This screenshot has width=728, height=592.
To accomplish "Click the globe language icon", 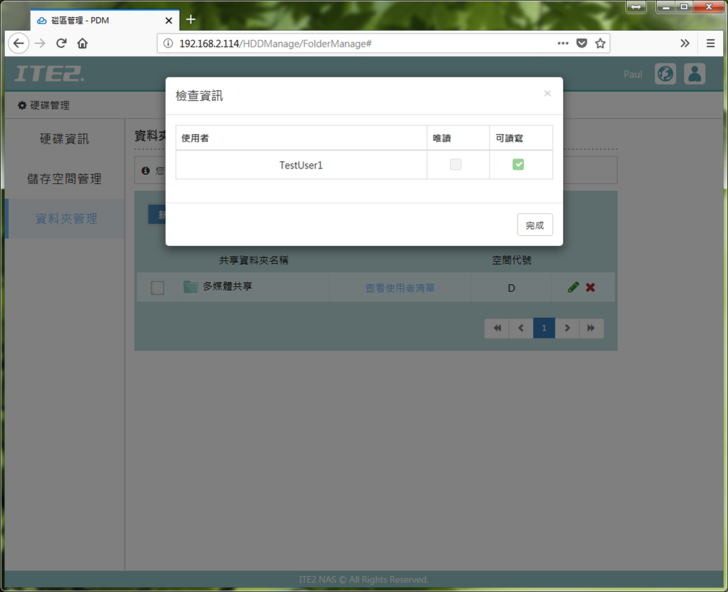I will (665, 74).
